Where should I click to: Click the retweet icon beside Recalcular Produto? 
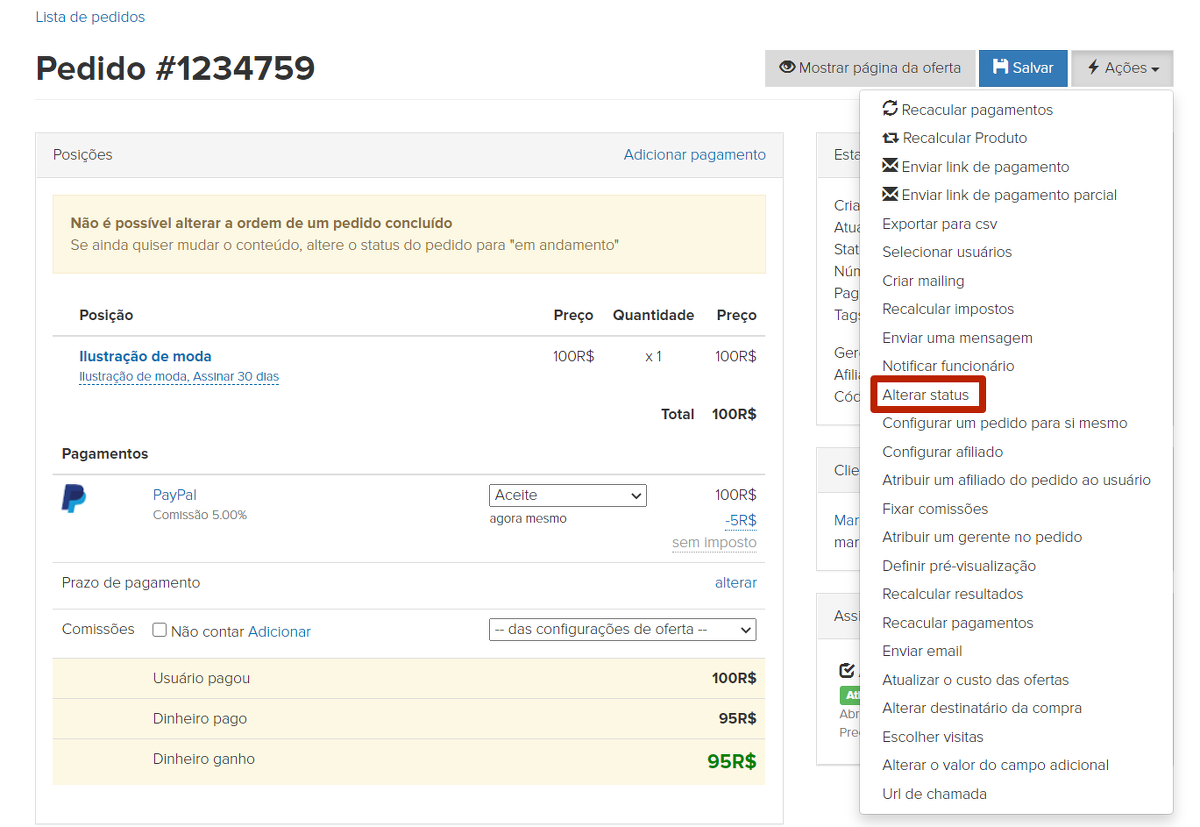890,138
